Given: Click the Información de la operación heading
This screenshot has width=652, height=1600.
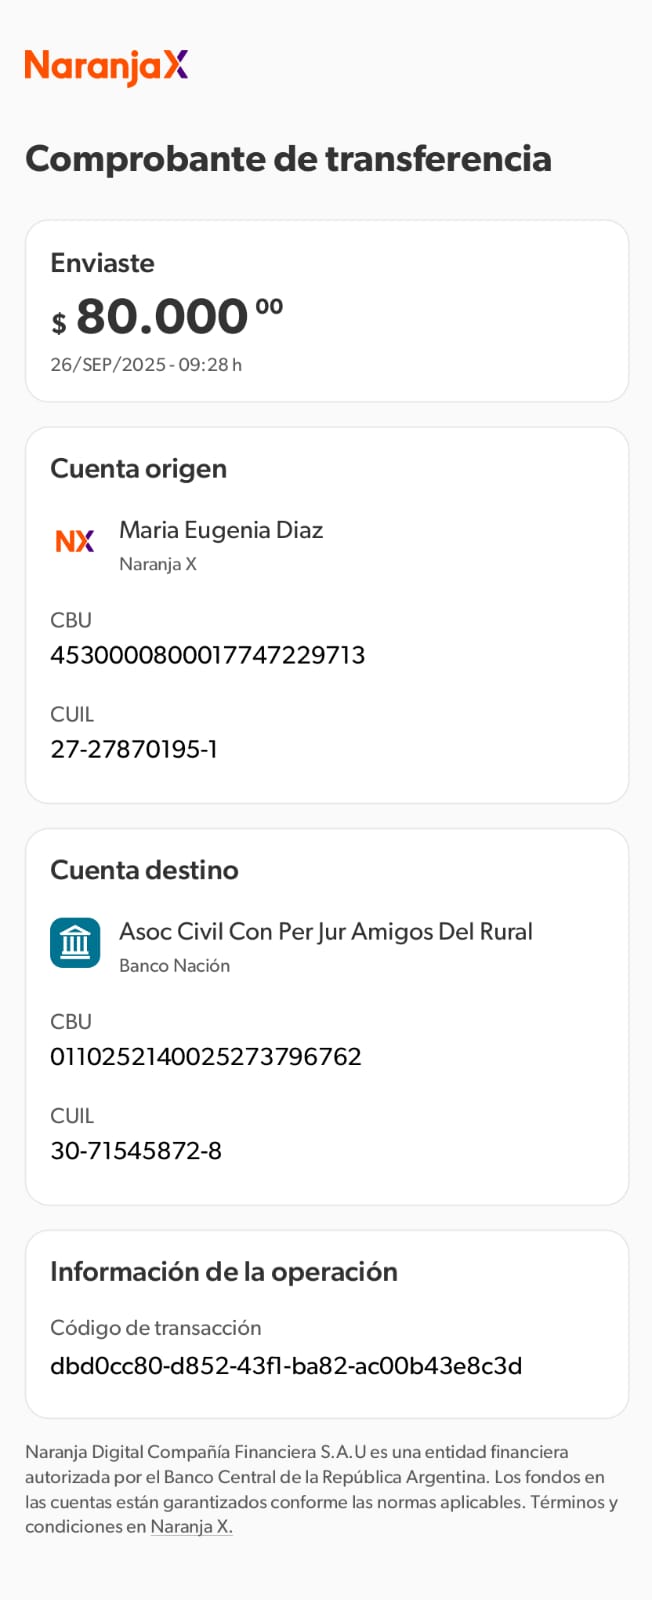Looking at the screenshot, I should pyautogui.click(x=224, y=1272).
